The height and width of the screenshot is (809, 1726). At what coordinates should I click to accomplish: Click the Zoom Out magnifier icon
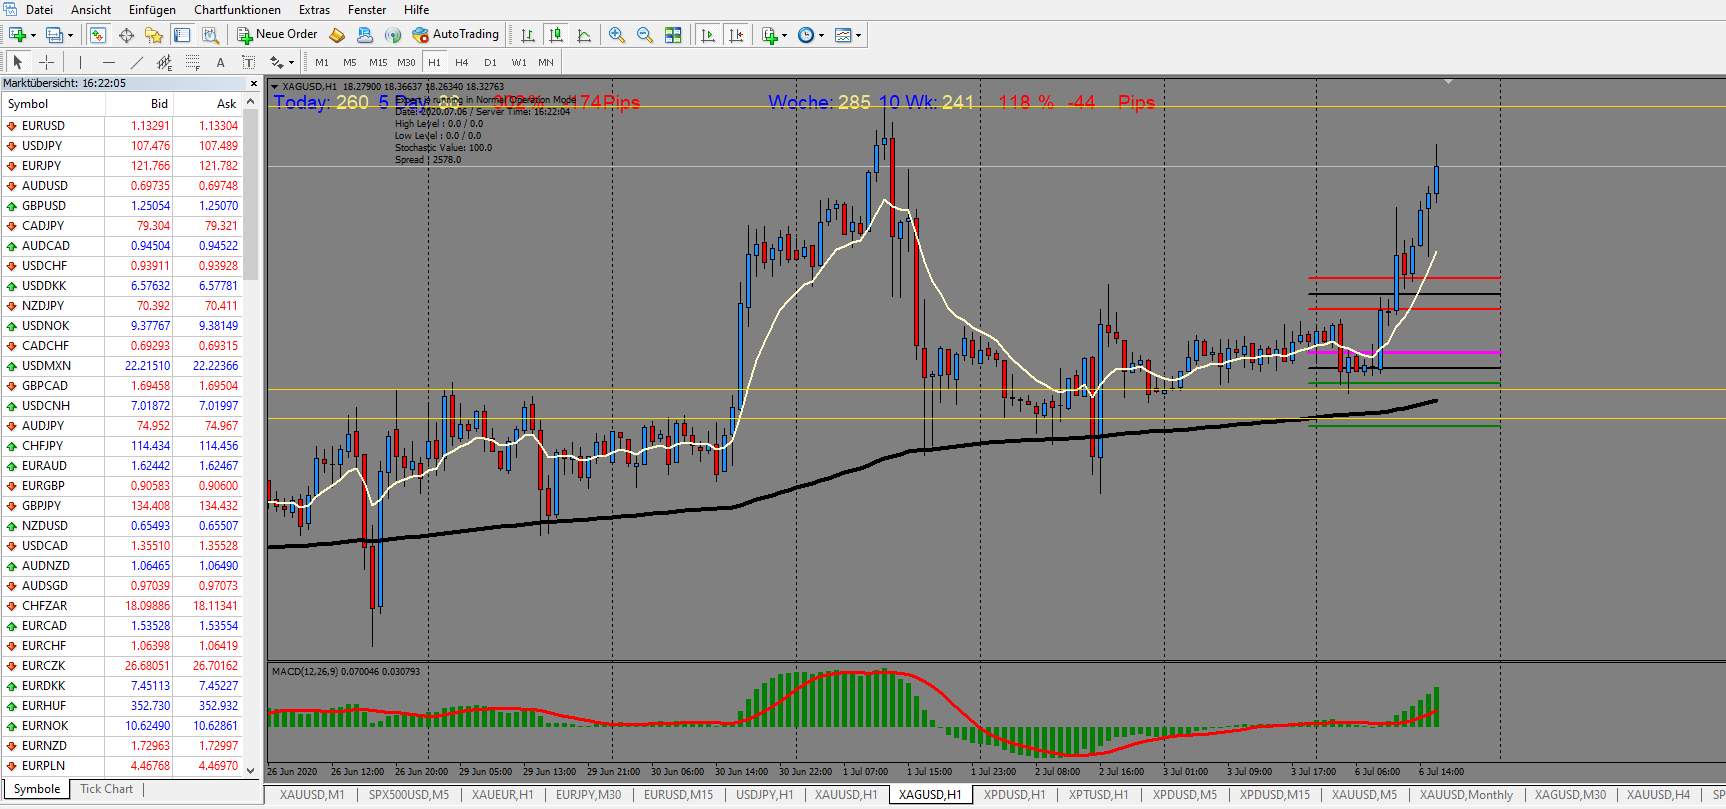[x=645, y=35]
